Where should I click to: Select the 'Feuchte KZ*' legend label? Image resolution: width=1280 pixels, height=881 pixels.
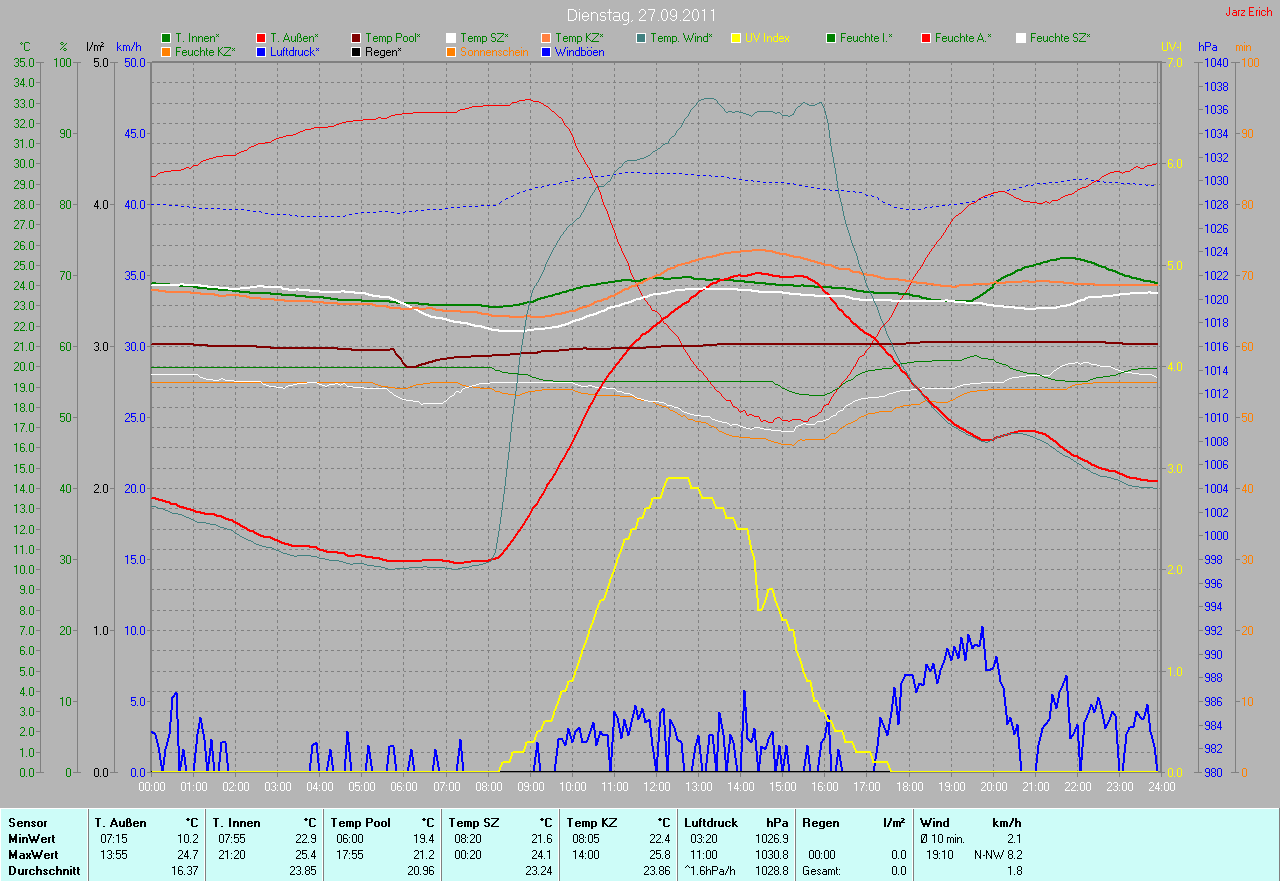(x=204, y=51)
